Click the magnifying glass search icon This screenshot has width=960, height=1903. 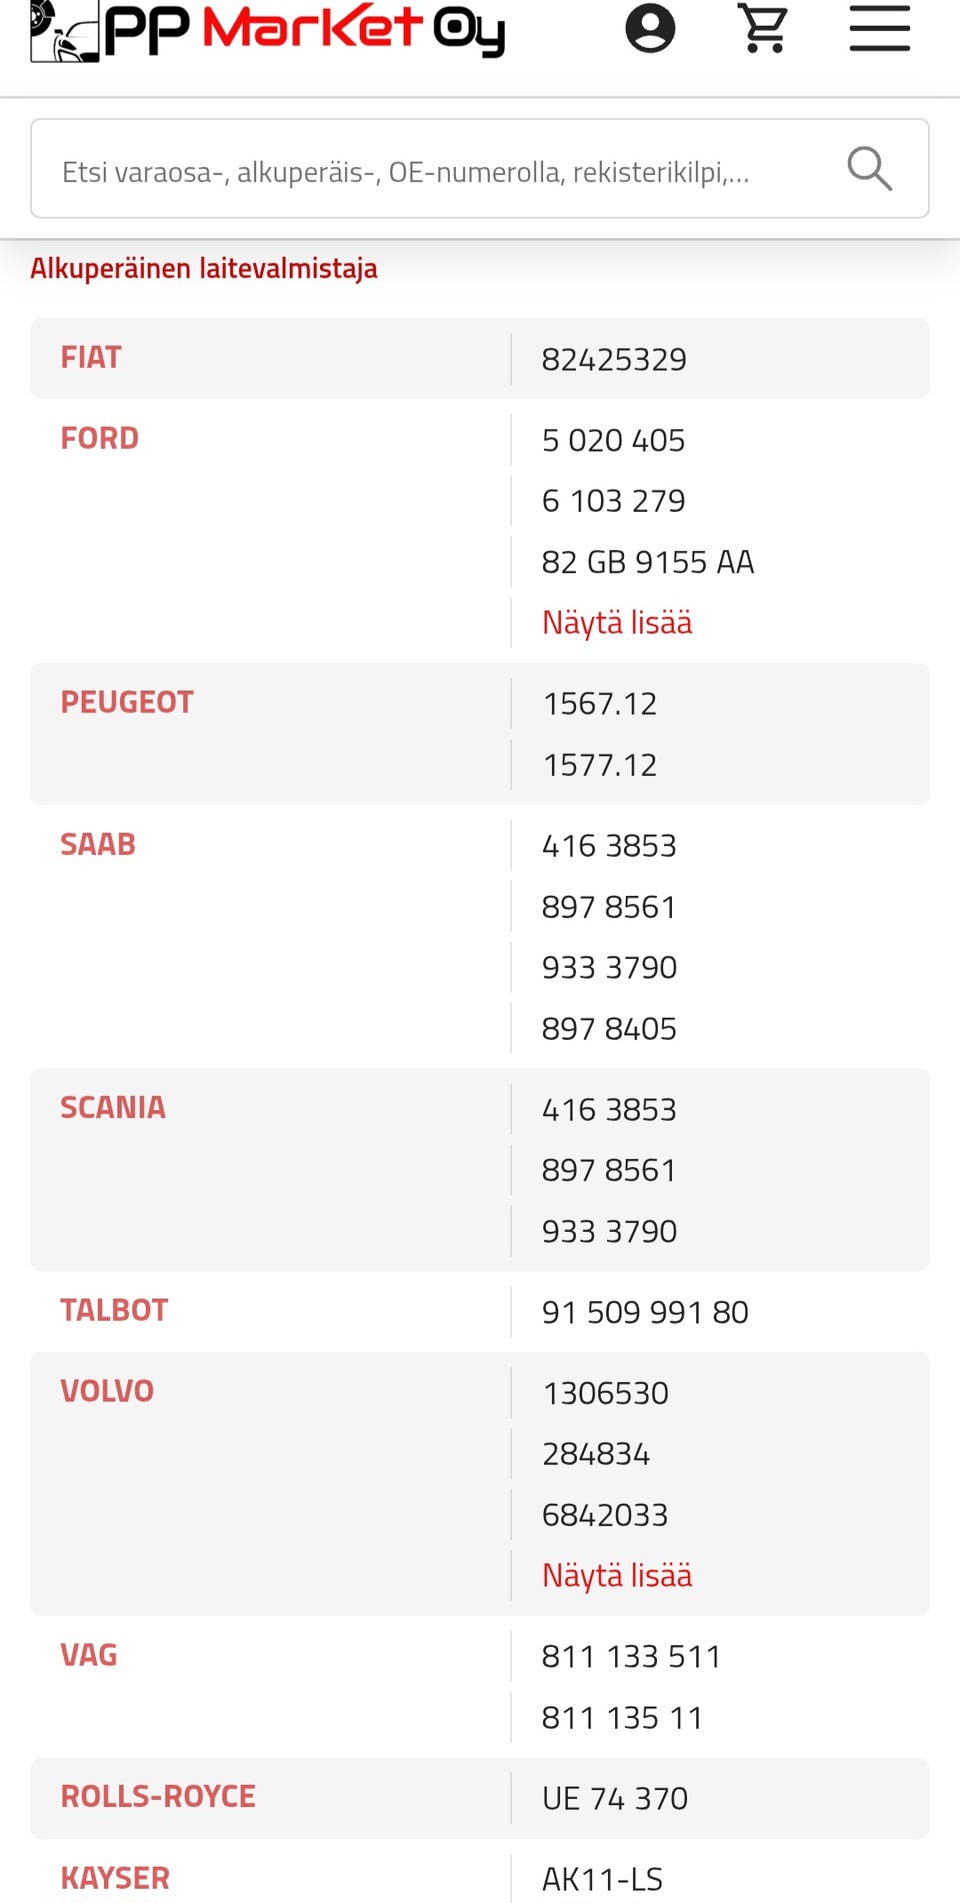(x=869, y=168)
